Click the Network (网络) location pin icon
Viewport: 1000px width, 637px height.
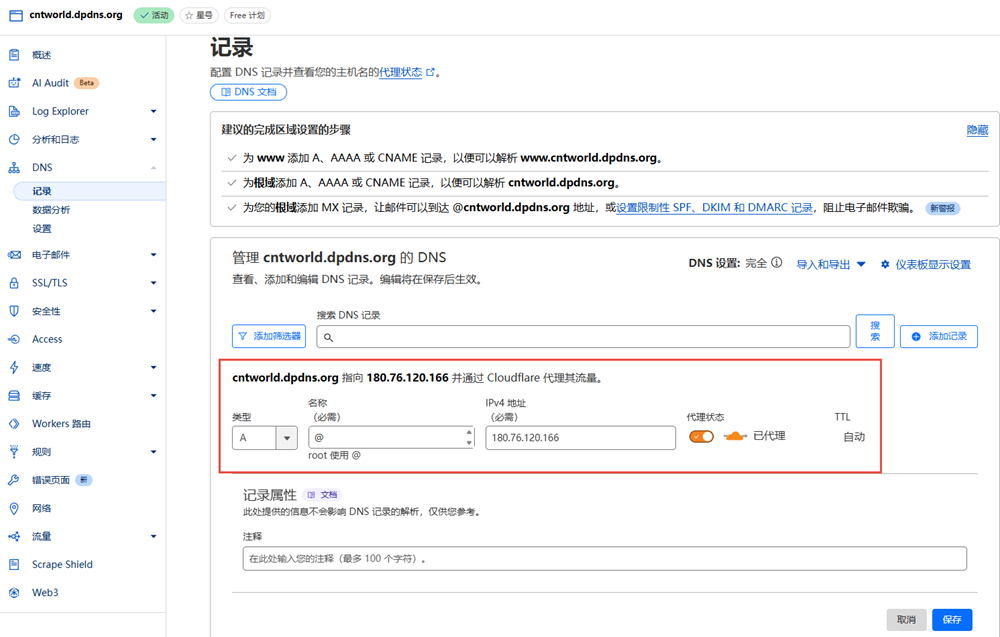(x=14, y=508)
